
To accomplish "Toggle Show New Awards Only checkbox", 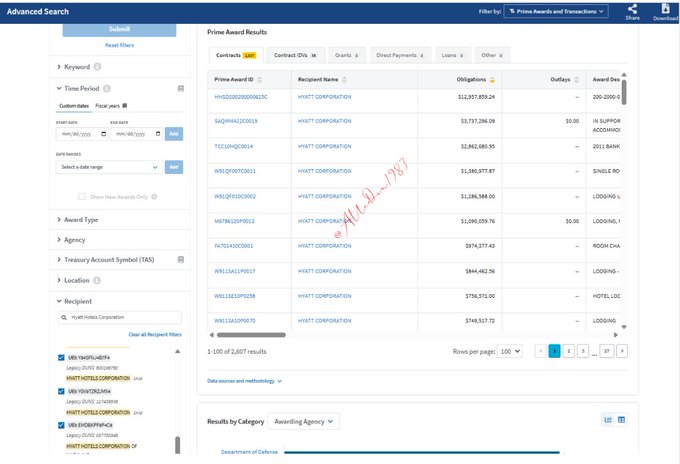I will tap(82, 196).
